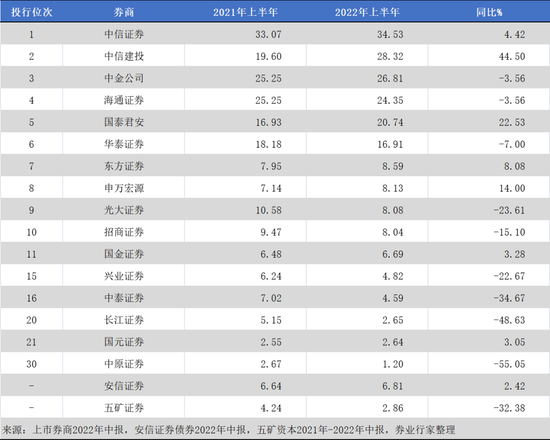Click the value 20.74
This screenshot has height=440, width=550.
click(x=390, y=122)
